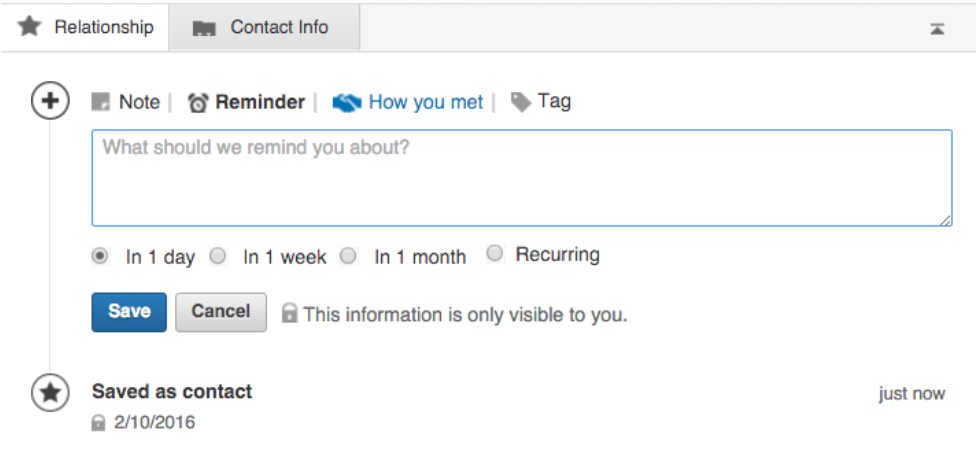Click the plus circle add icon
This screenshot has height=452, width=978.
(50, 101)
